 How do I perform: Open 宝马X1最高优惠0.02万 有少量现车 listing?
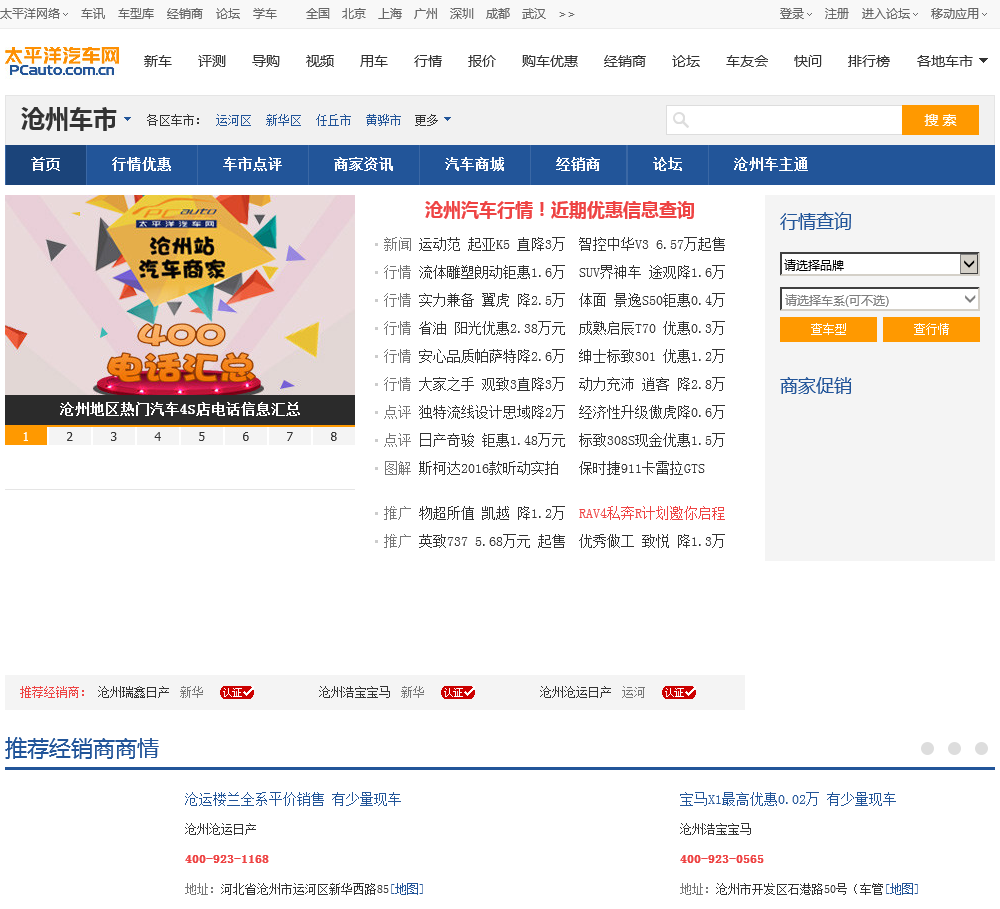tap(788, 799)
